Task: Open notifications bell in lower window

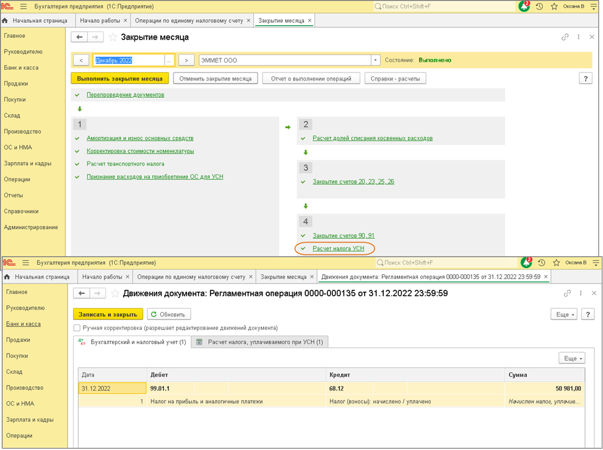Action: [x=526, y=262]
